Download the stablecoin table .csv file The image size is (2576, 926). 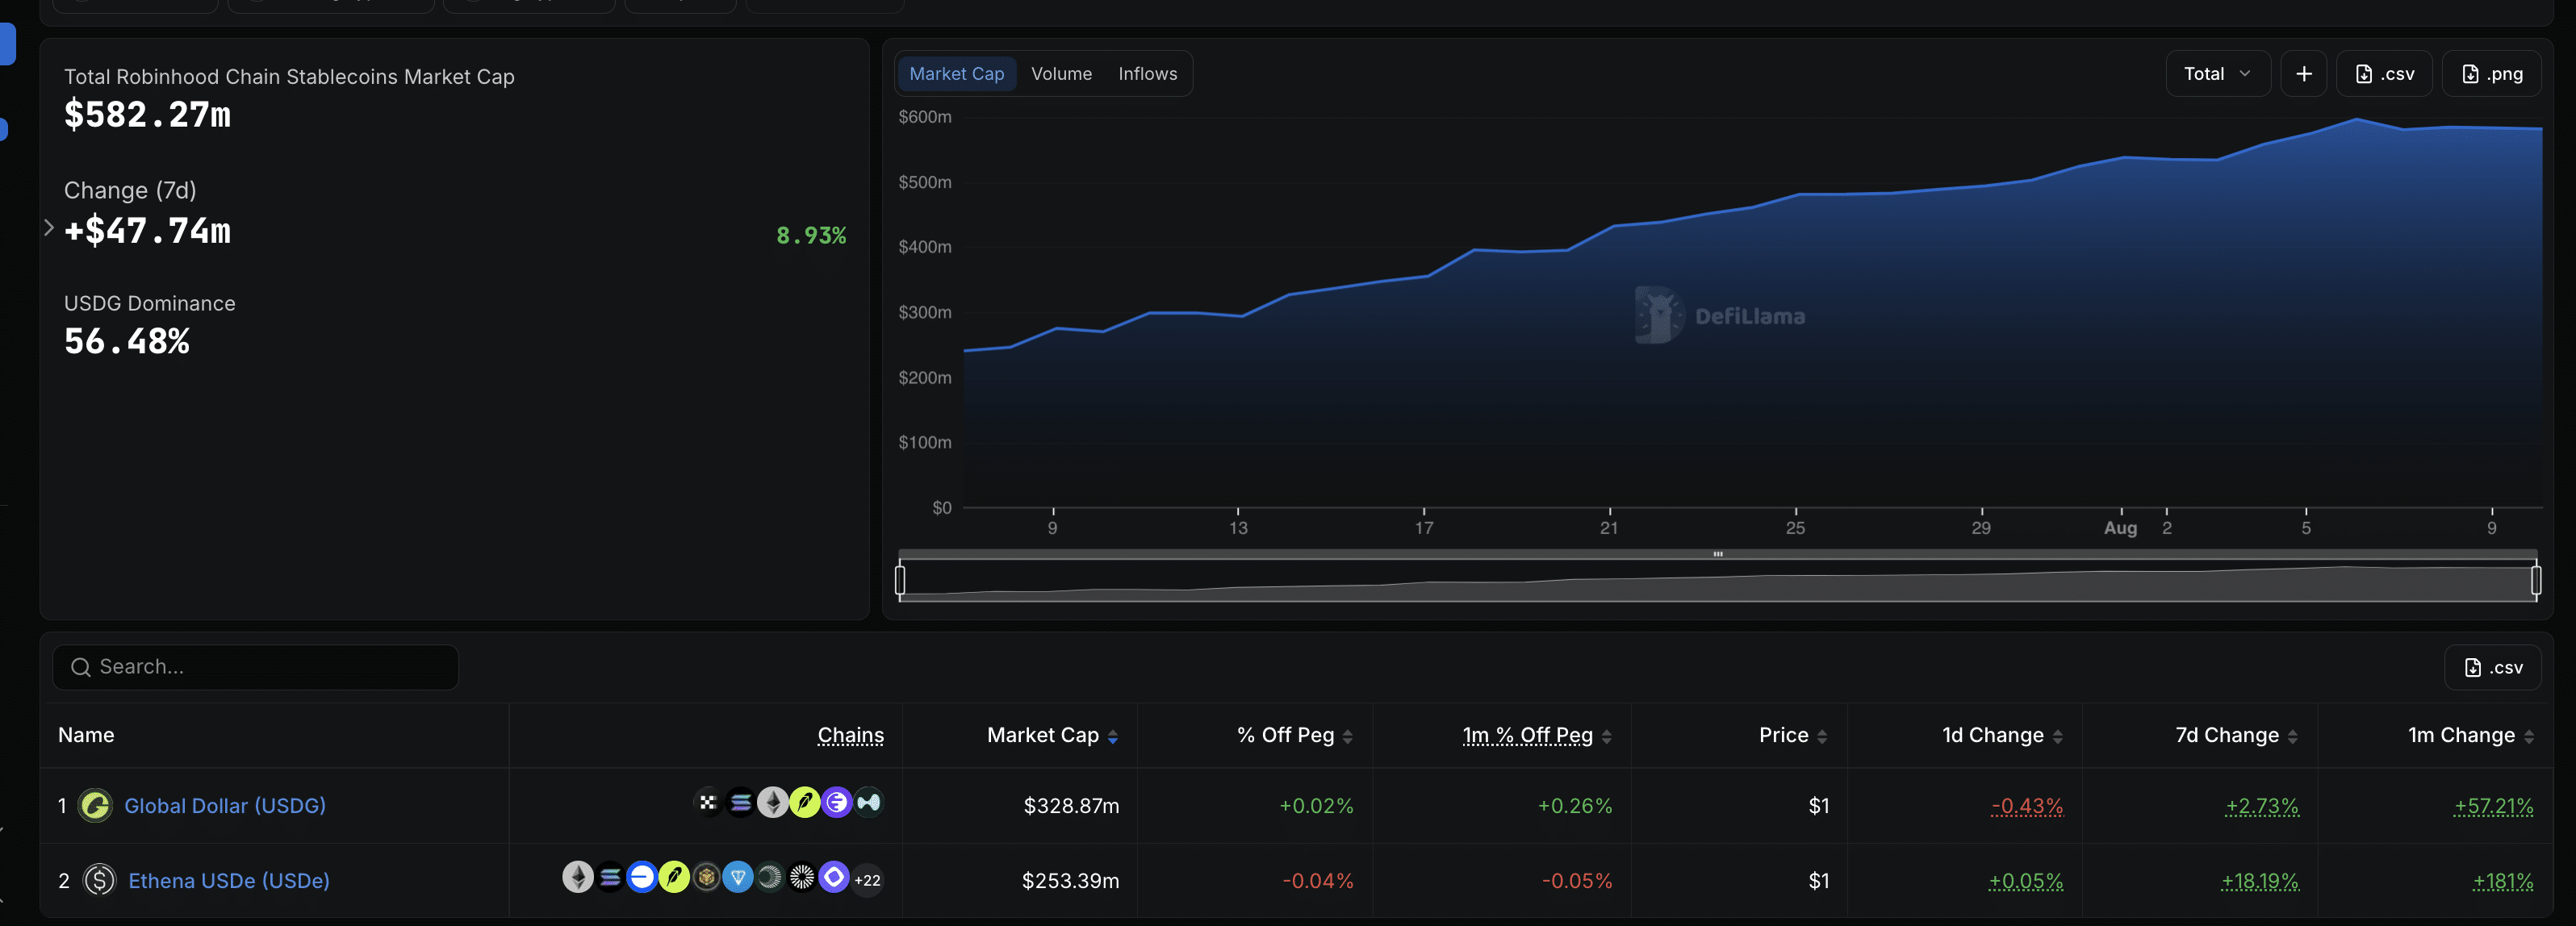(x=2492, y=667)
